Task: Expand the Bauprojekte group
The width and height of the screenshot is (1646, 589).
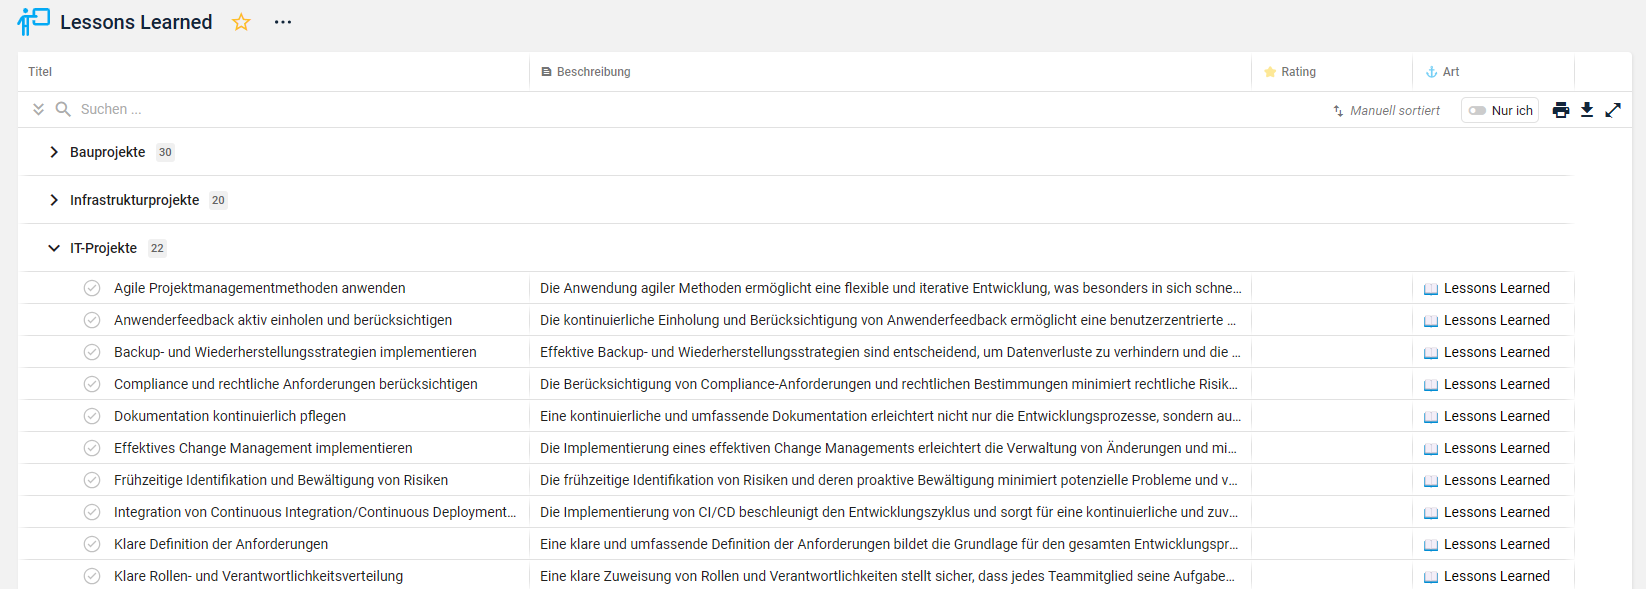Action: tap(54, 152)
